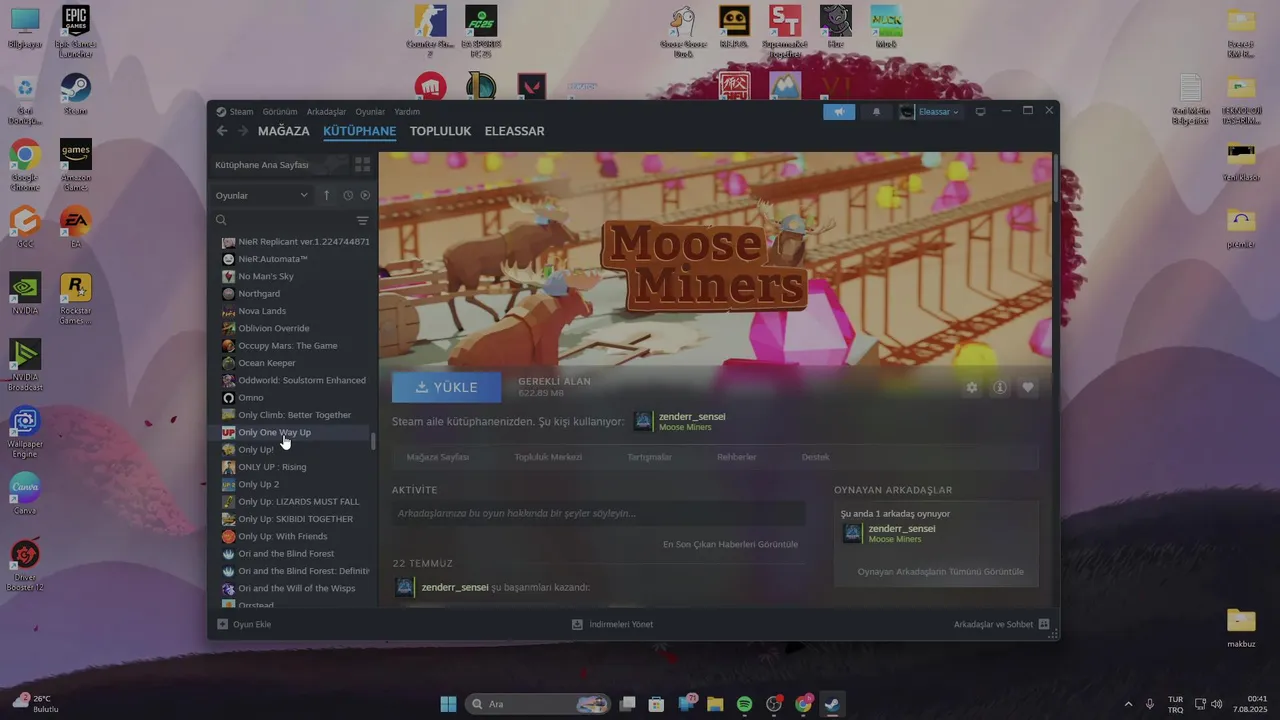
Task: Select No Man's Sky in the list
Action: [266, 276]
